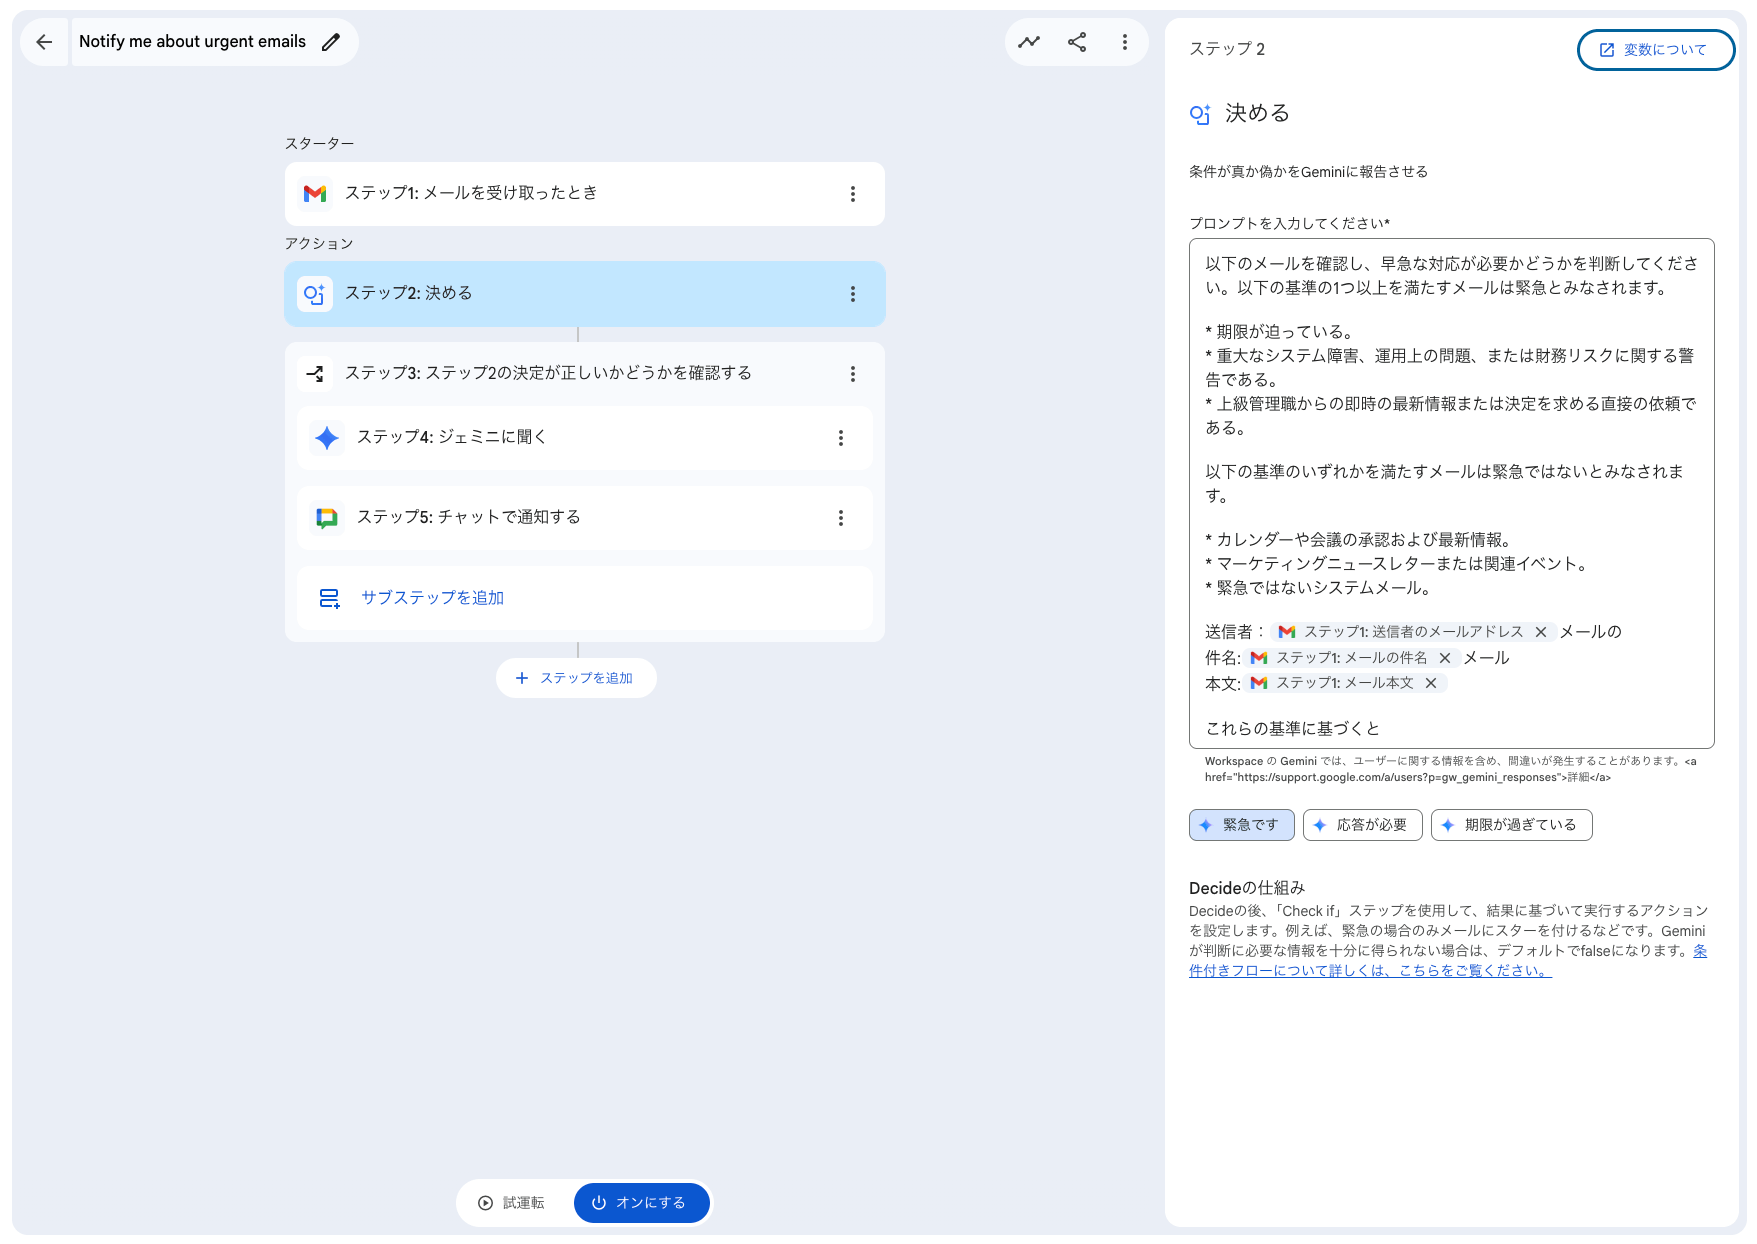The image size is (1757, 1244).
Task: Open the activity graph icon
Action: [x=1029, y=42]
